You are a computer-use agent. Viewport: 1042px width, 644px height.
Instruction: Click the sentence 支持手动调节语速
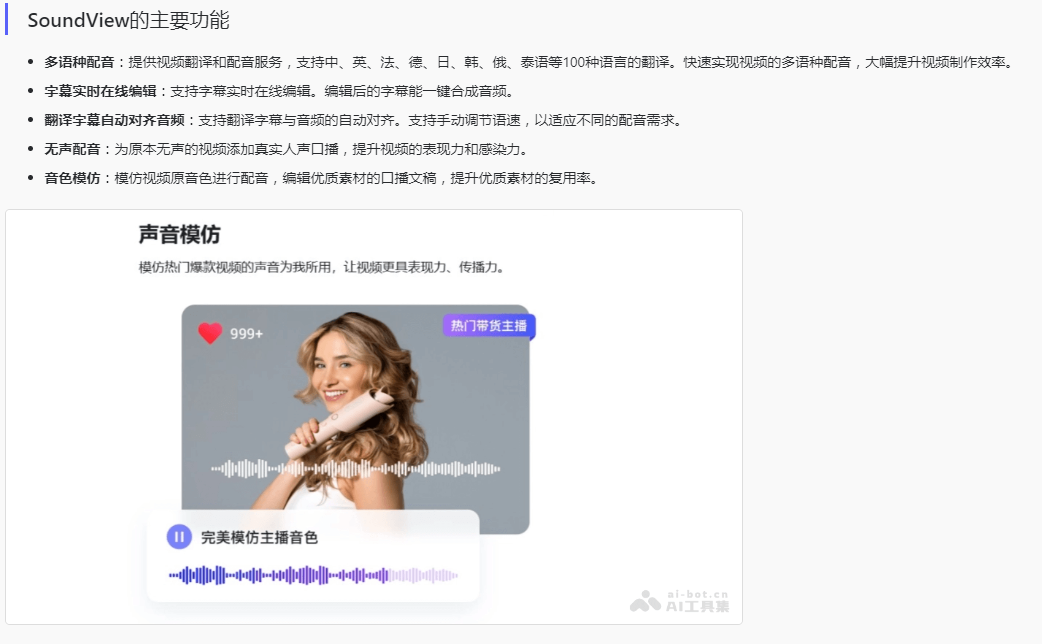464,120
